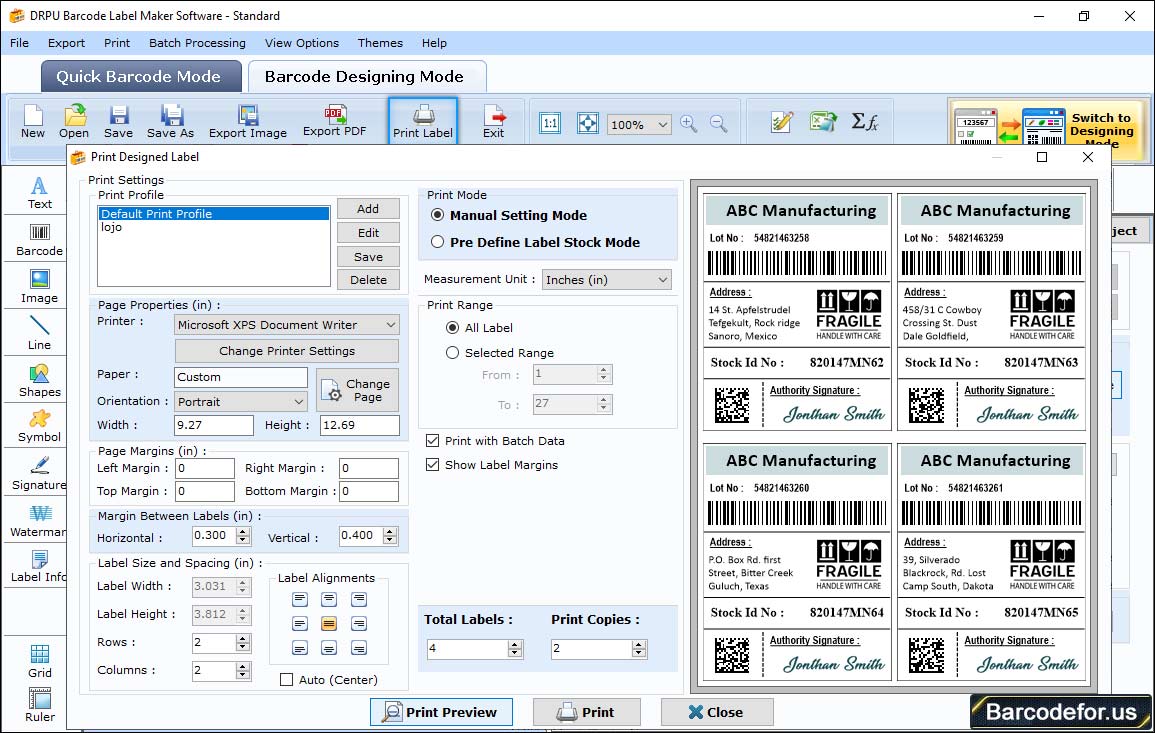Select the Shapes tool in sidebar

pos(40,381)
